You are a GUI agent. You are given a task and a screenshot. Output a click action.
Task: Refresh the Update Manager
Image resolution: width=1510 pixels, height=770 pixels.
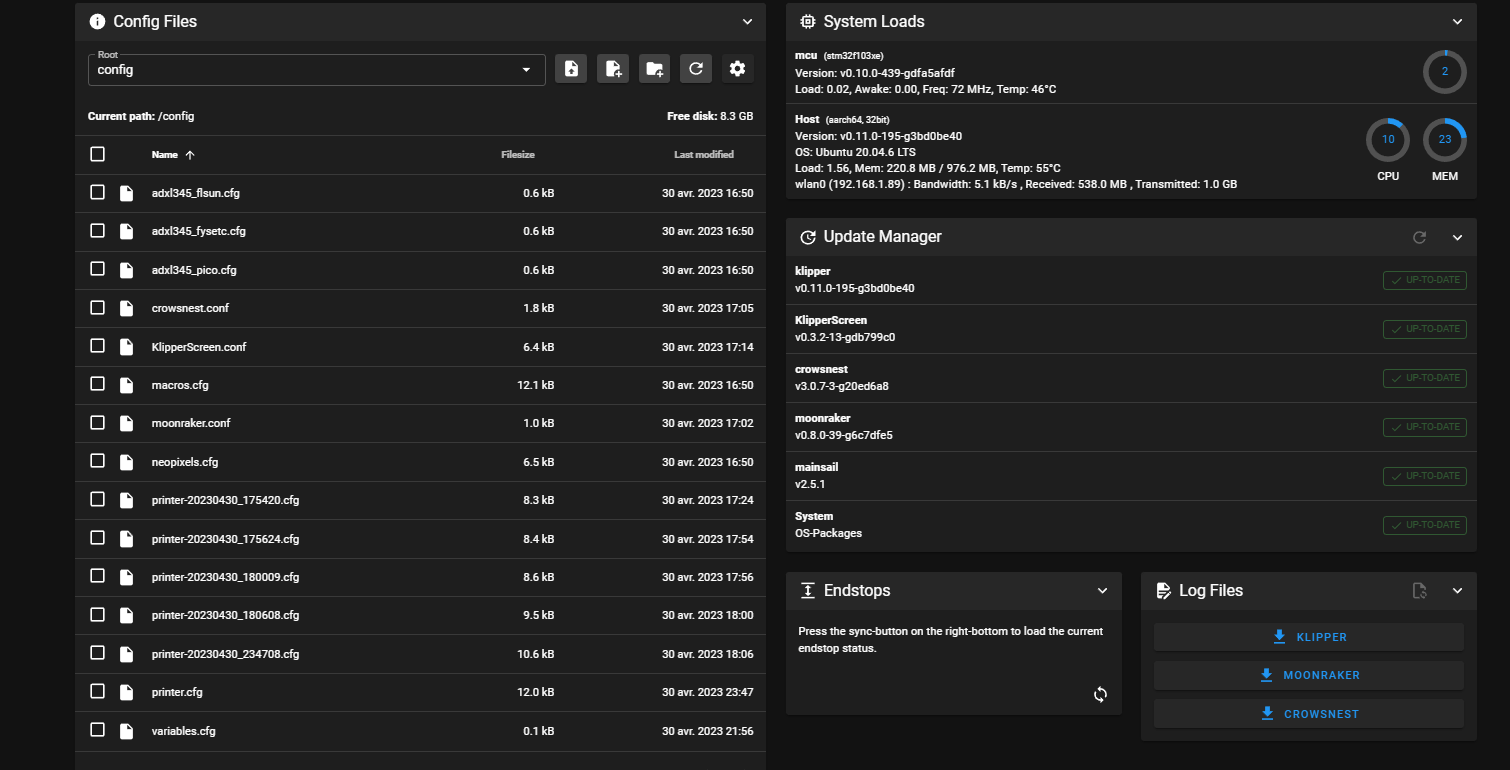point(1419,237)
